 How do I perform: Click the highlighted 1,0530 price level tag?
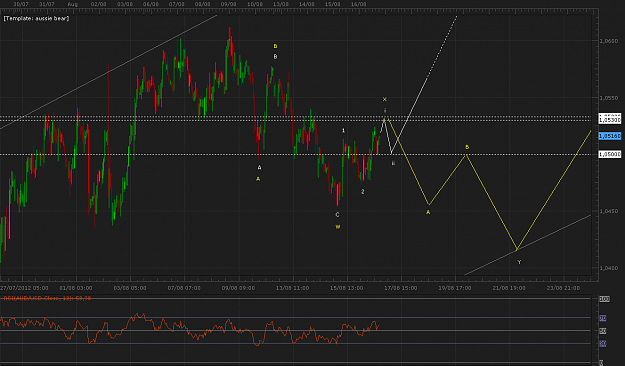pos(610,119)
